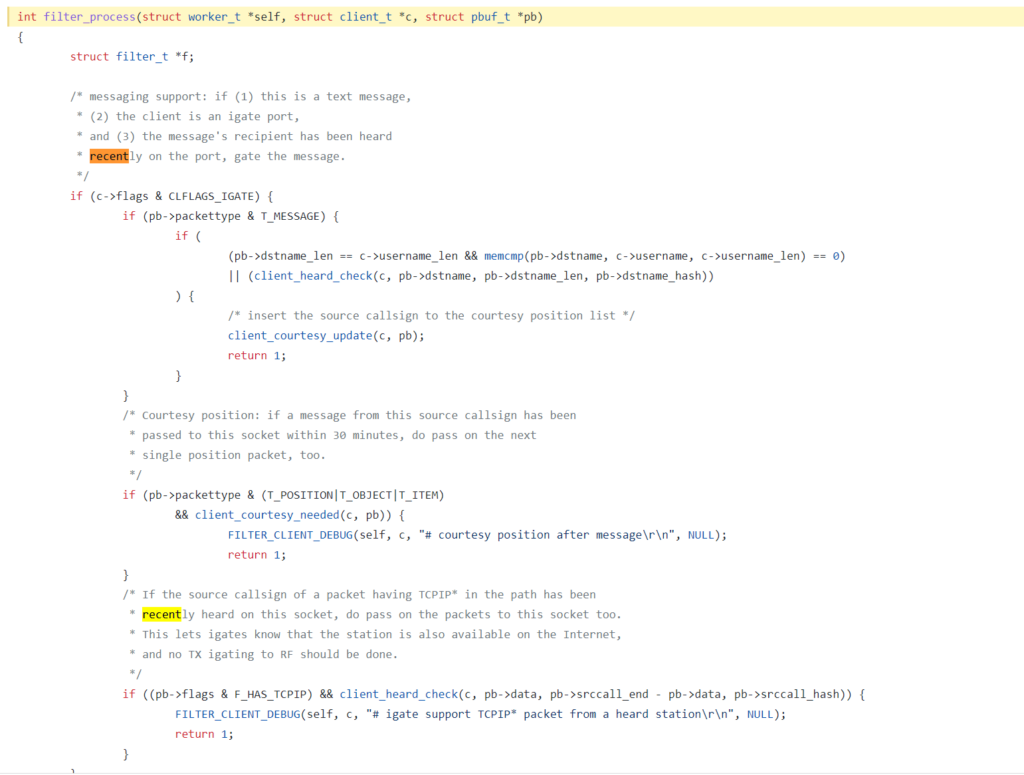Click the 'Courtesy position: if a message' comment line
1024x775 pixels.
(349, 415)
